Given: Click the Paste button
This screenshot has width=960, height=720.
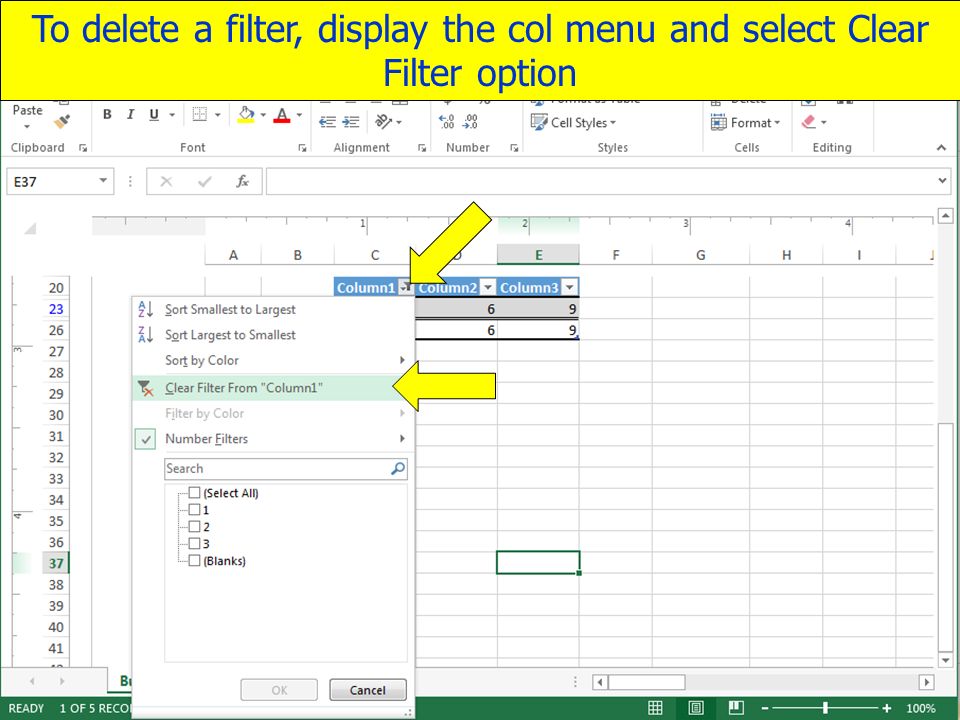Looking at the screenshot, I should (x=28, y=110).
